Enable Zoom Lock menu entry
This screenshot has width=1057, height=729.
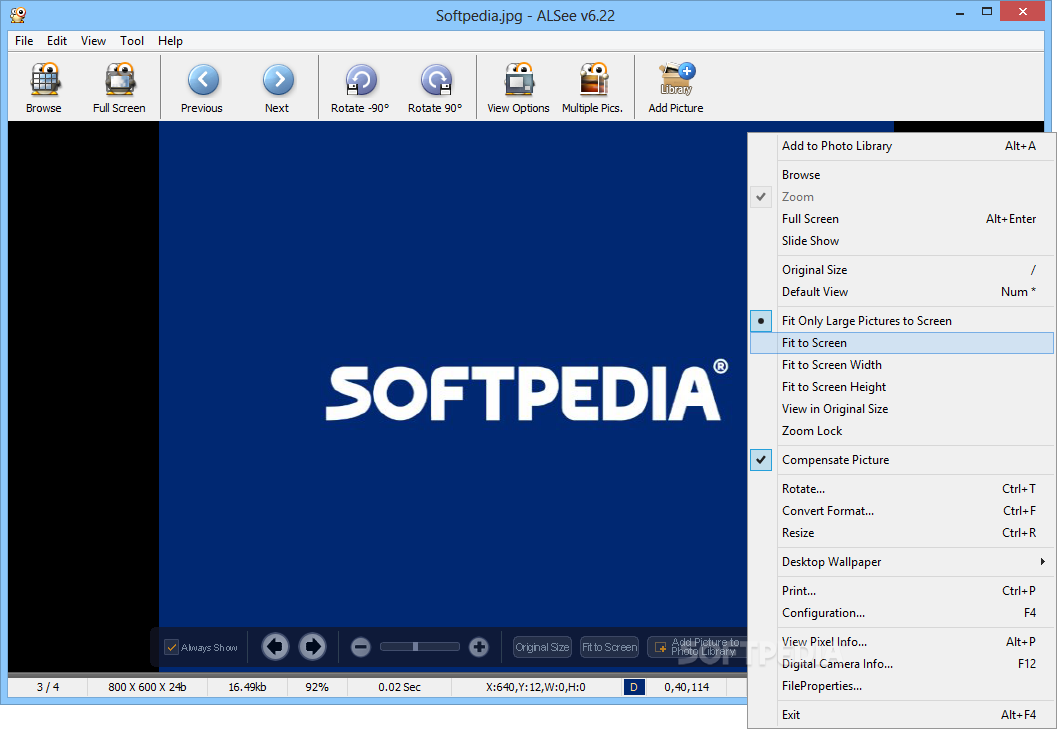(901, 431)
